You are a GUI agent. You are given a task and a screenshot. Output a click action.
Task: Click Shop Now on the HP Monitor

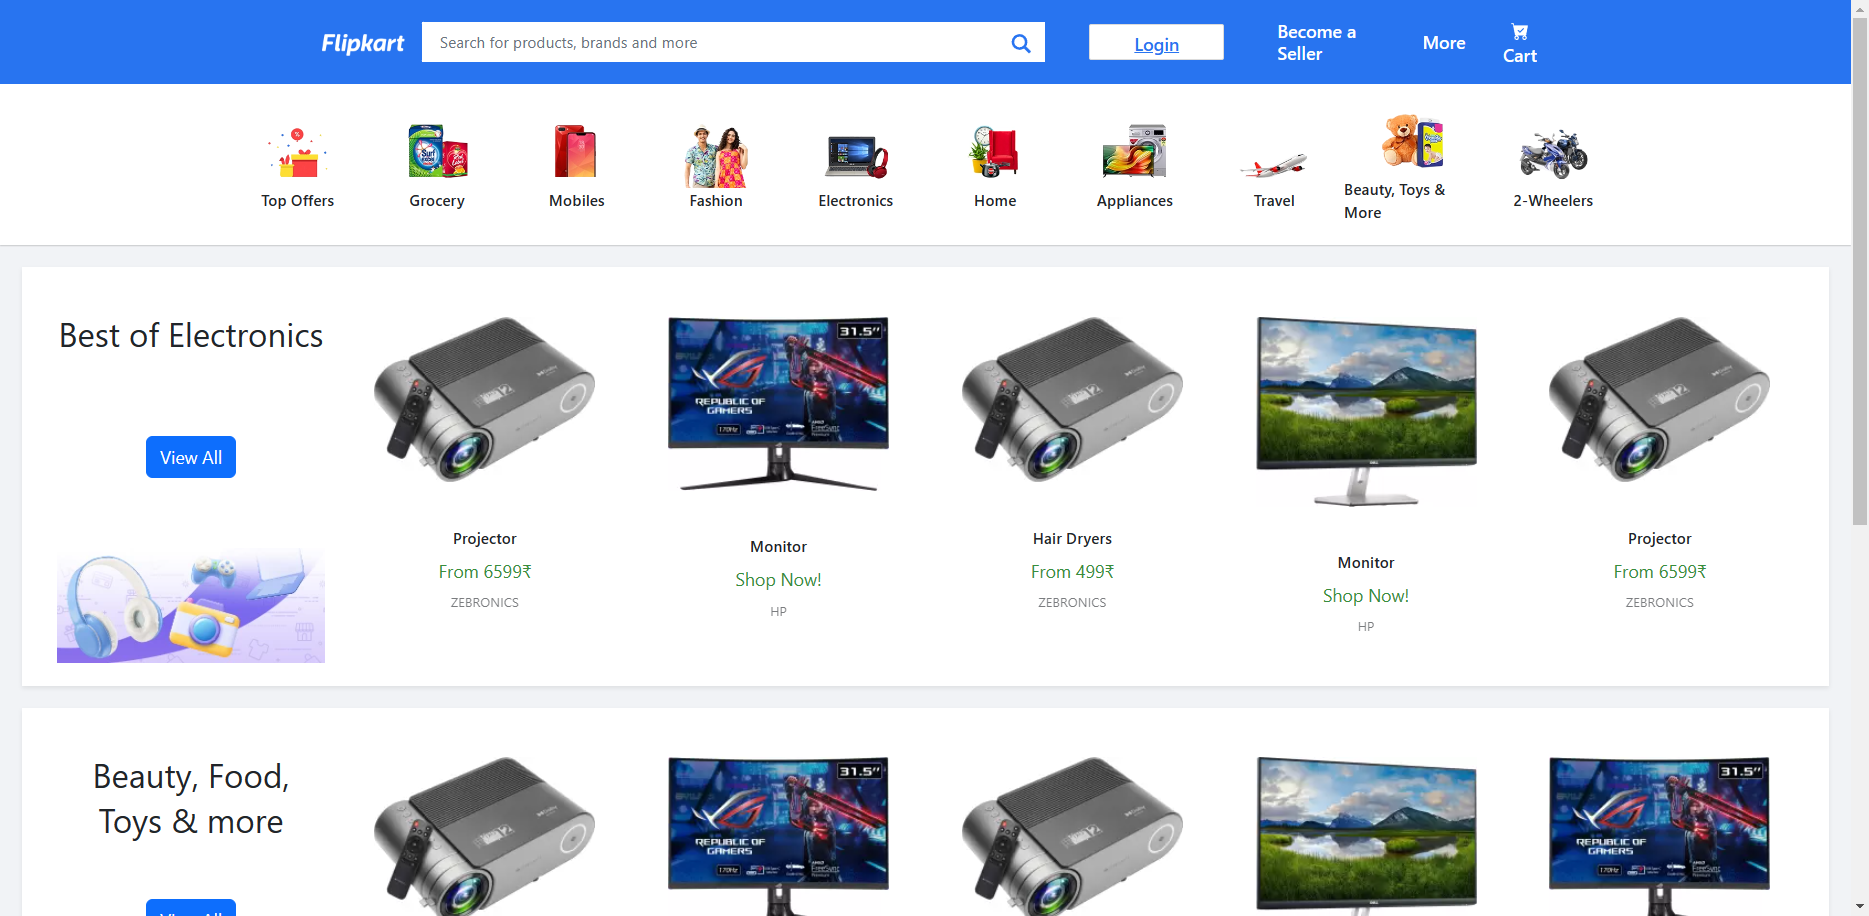(x=778, y=579)
